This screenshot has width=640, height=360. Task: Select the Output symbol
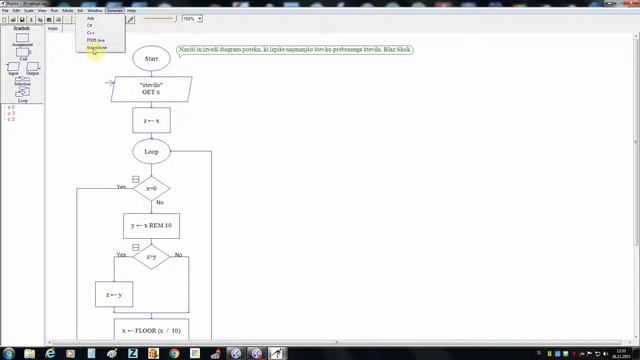(x=33, y=68)
